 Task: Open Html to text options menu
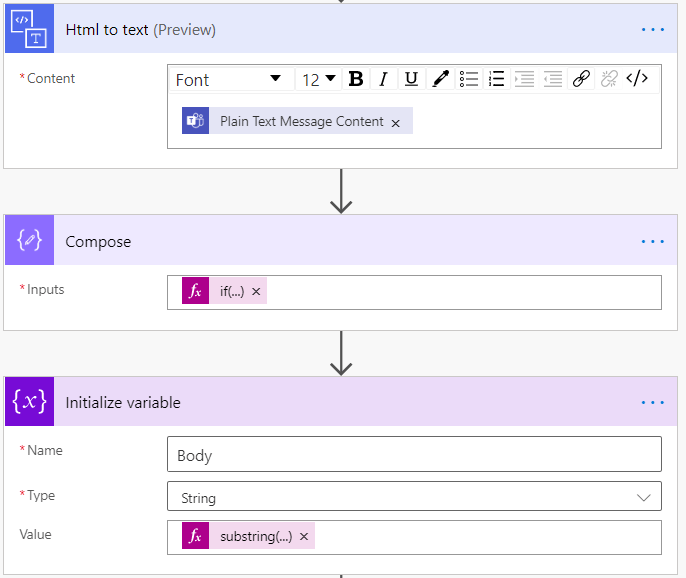click(652, 29)
